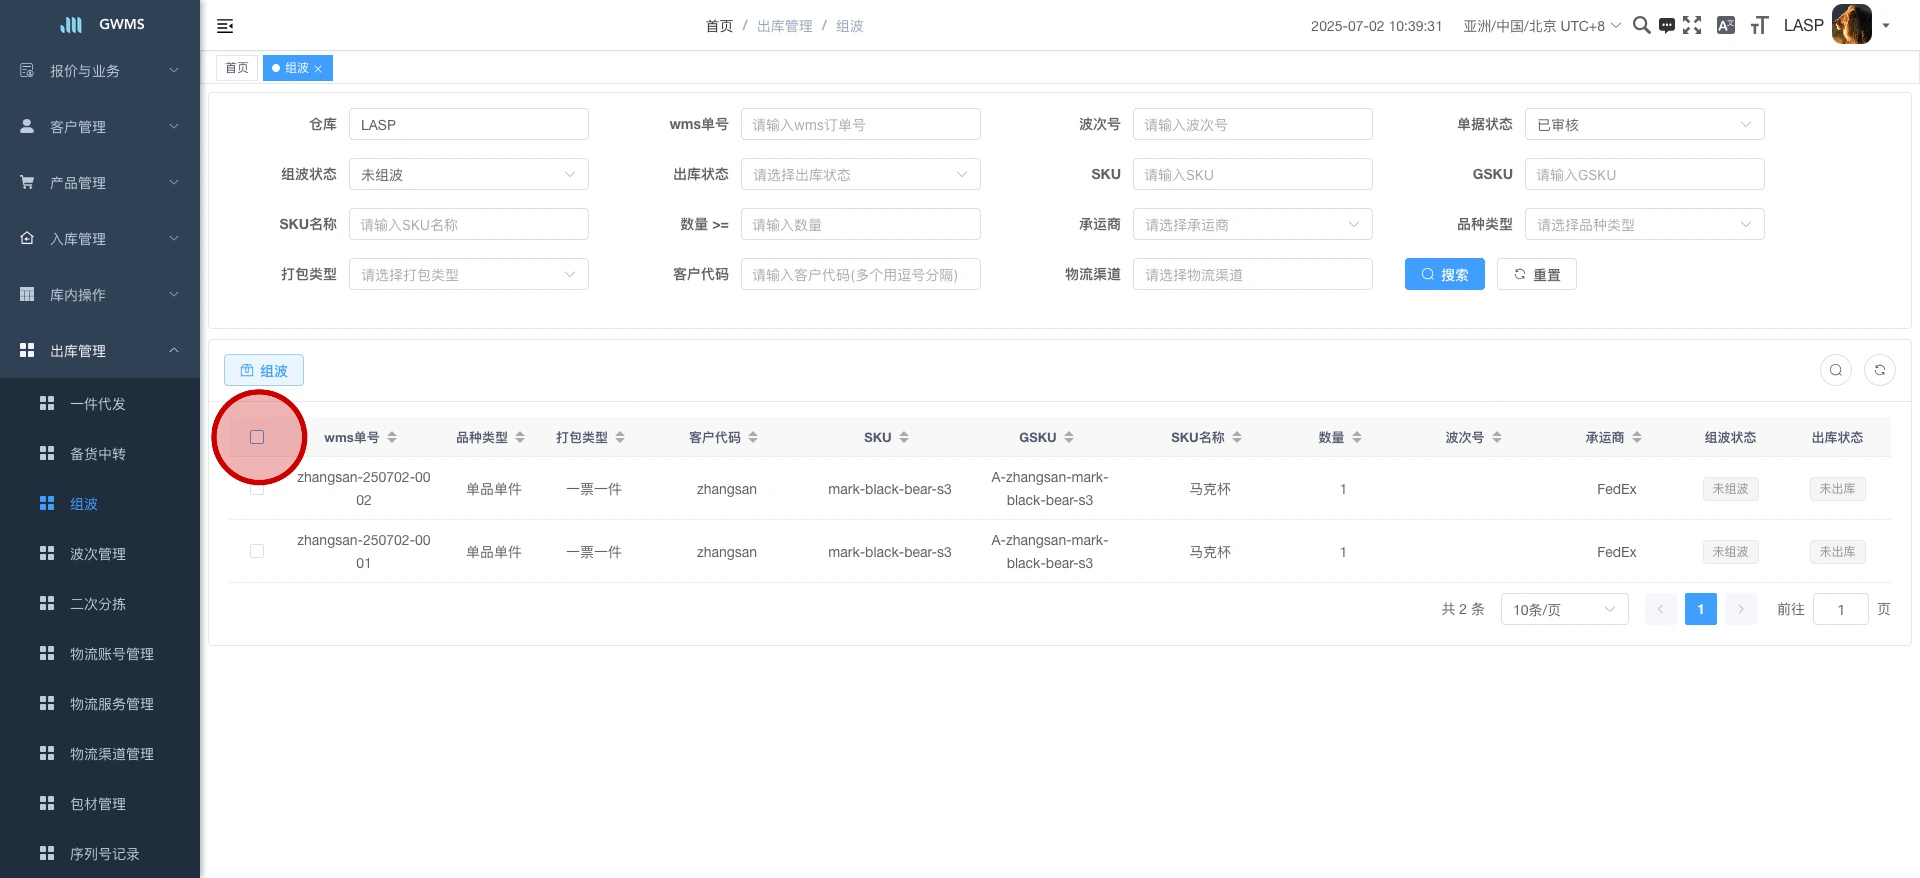Click the message chat bubble icon
The height and width of the screenshot is (878, 1920).
point(1666,26)
